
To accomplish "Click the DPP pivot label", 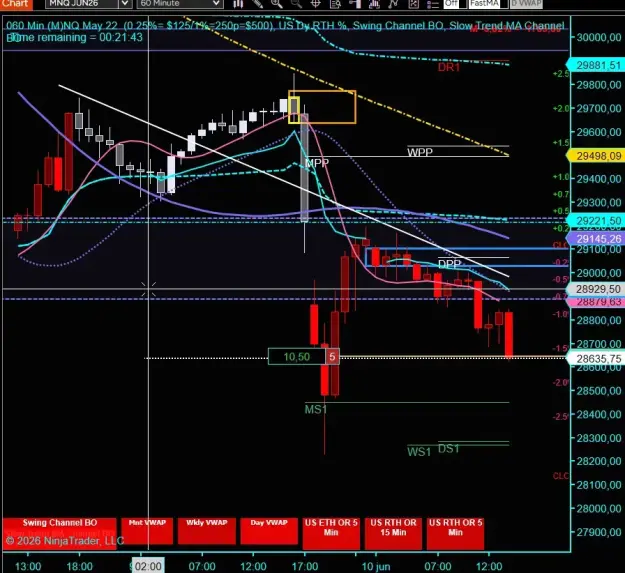I will [449, 264].
